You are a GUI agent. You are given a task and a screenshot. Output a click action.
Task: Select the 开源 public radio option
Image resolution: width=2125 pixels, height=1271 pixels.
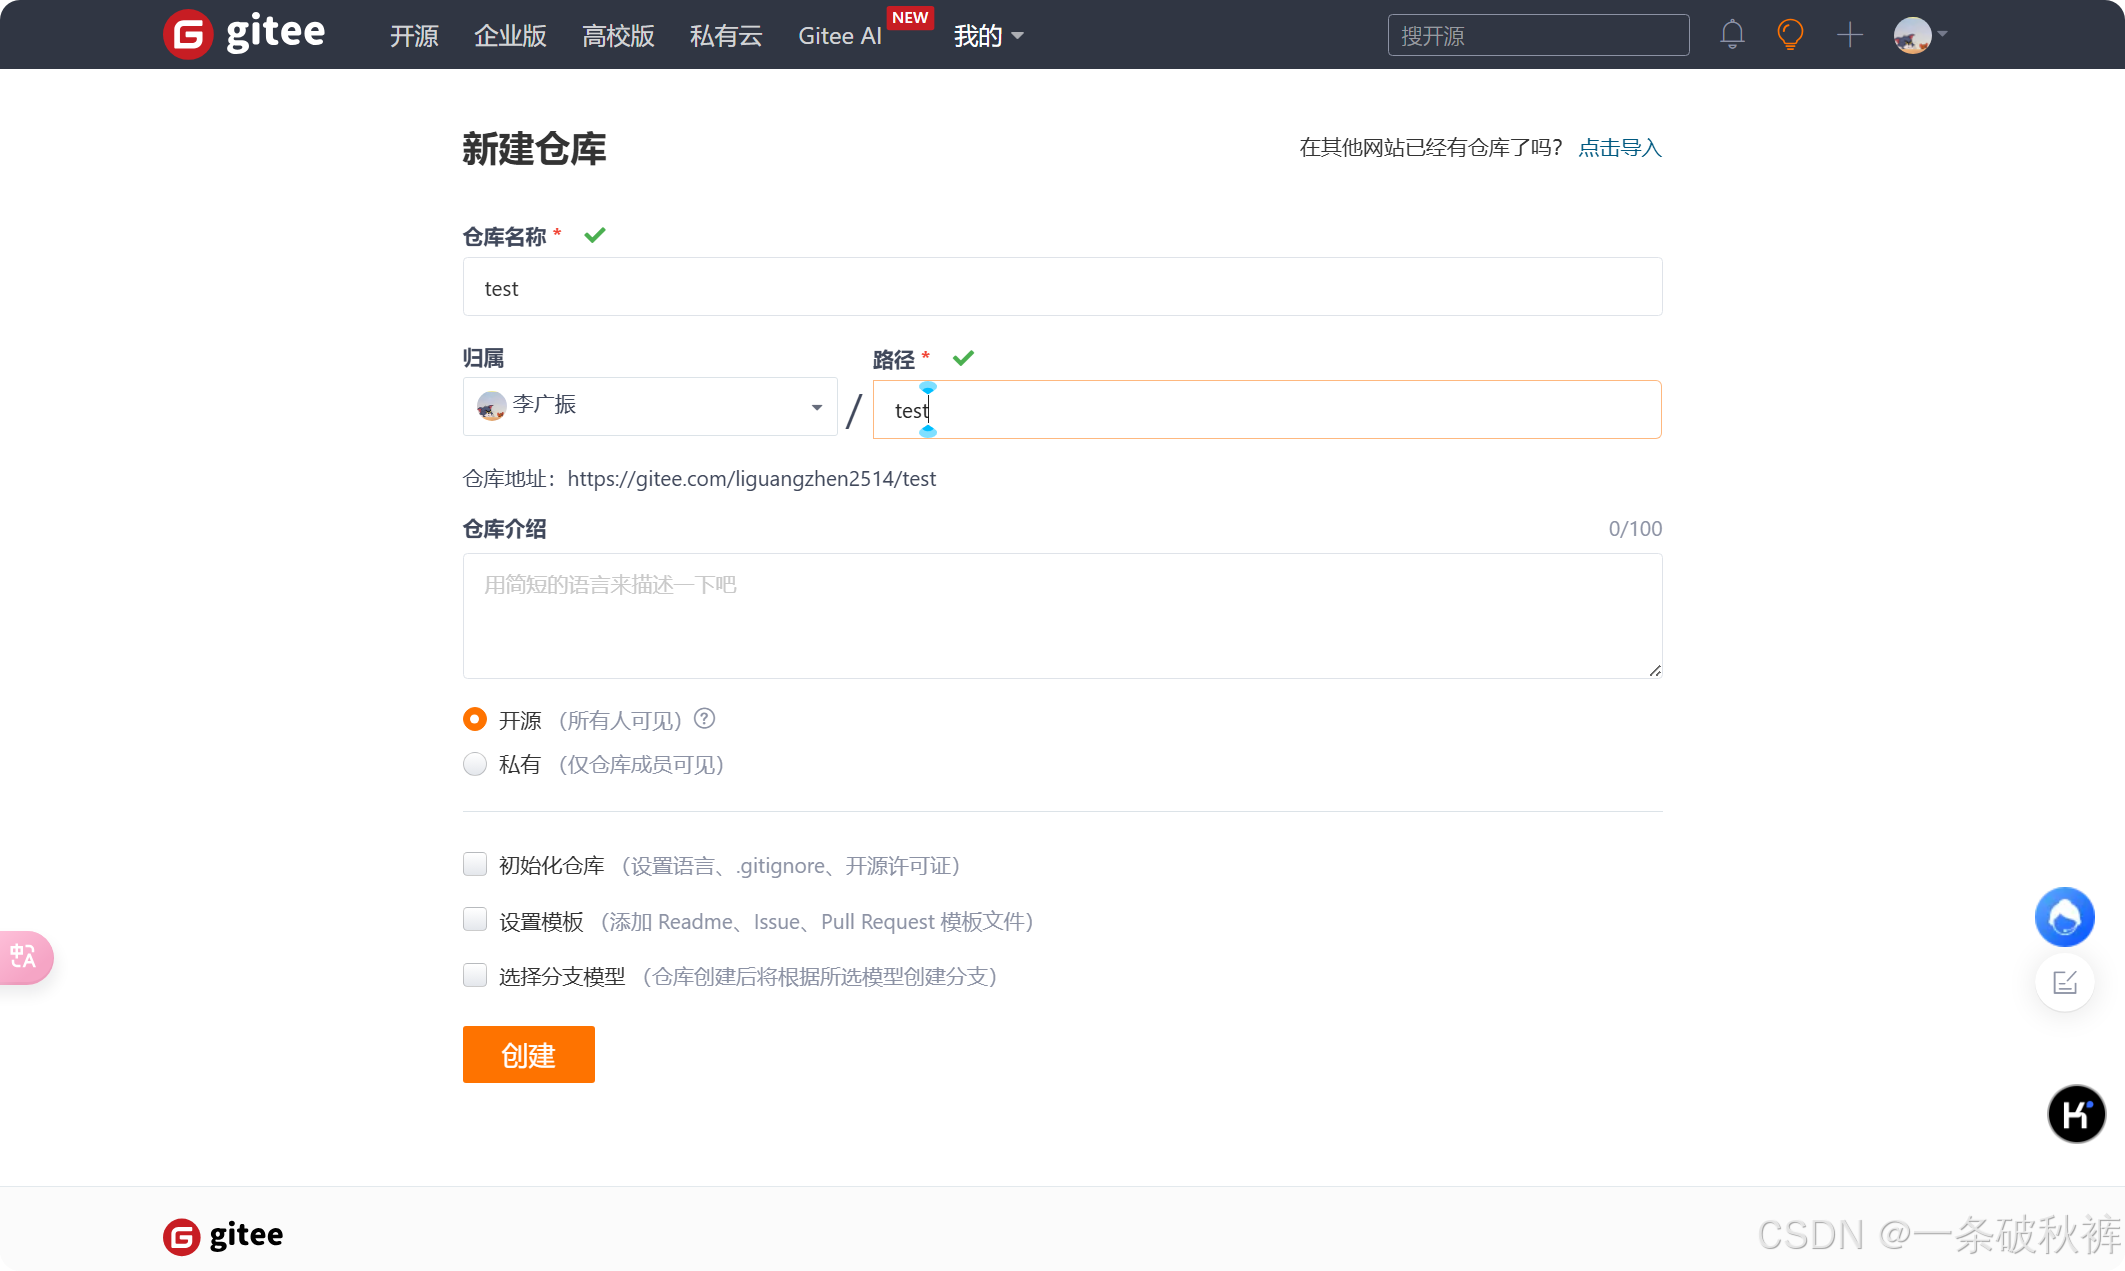[475, 719]
